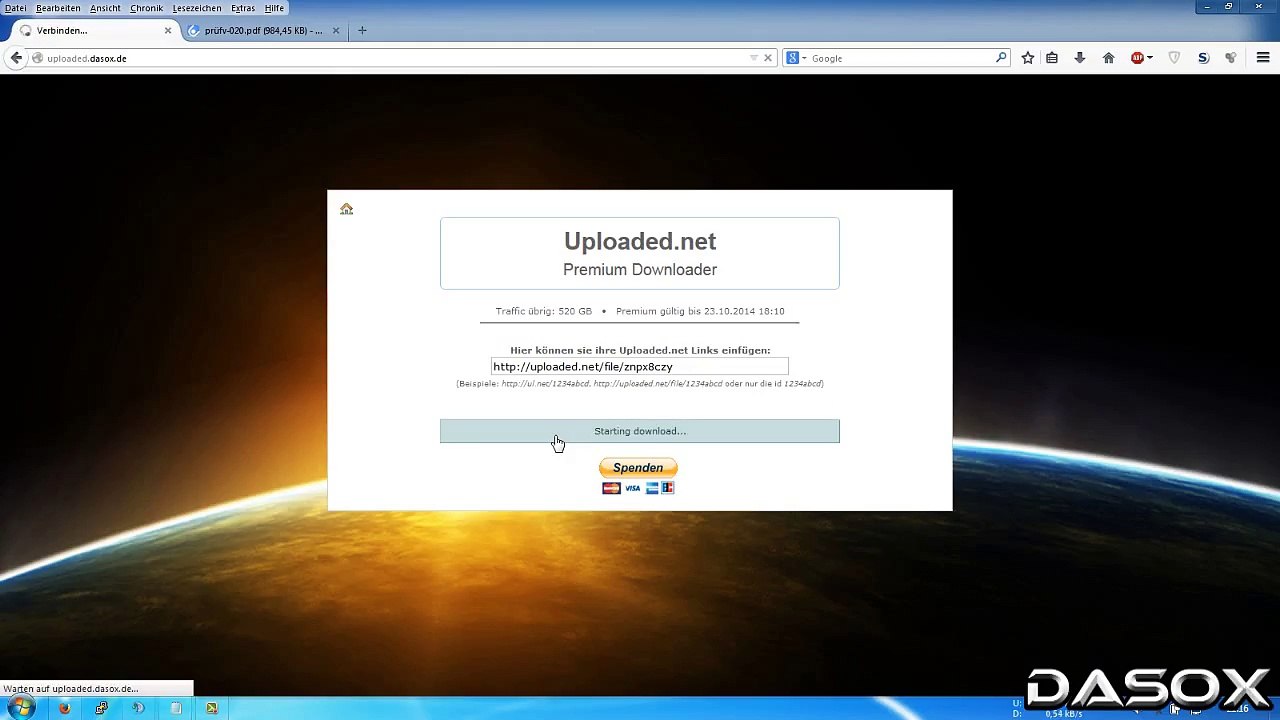Screen dimensions: 1280x720
Task: Click the two-computers network taskbar icon
Action: [101, 708]
